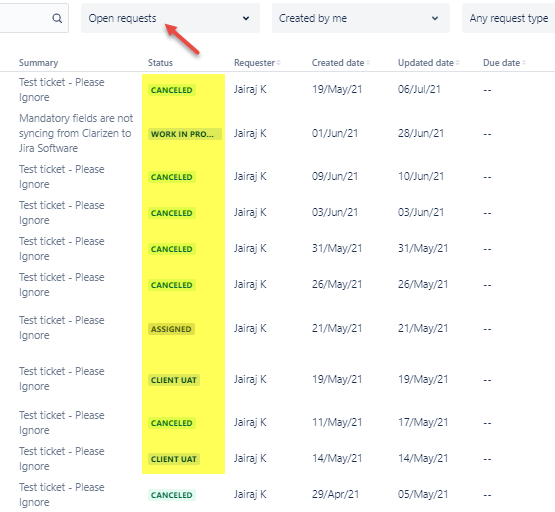The image size is (555, 512).
Task: Sort by Requester column header
Action: click(x=257, y=63)
